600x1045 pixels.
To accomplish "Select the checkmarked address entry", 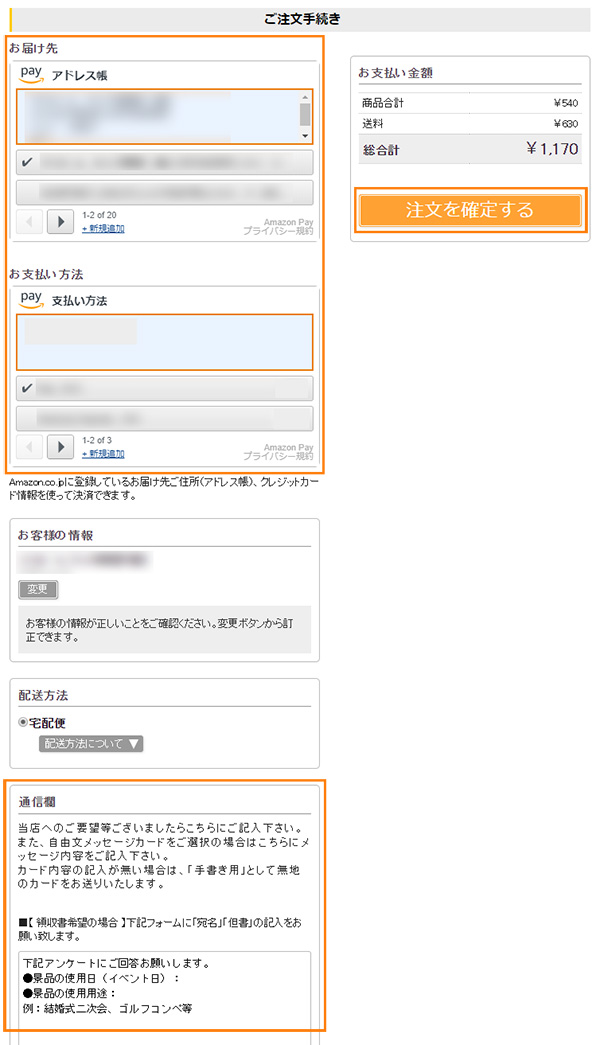I will point(165,161).
